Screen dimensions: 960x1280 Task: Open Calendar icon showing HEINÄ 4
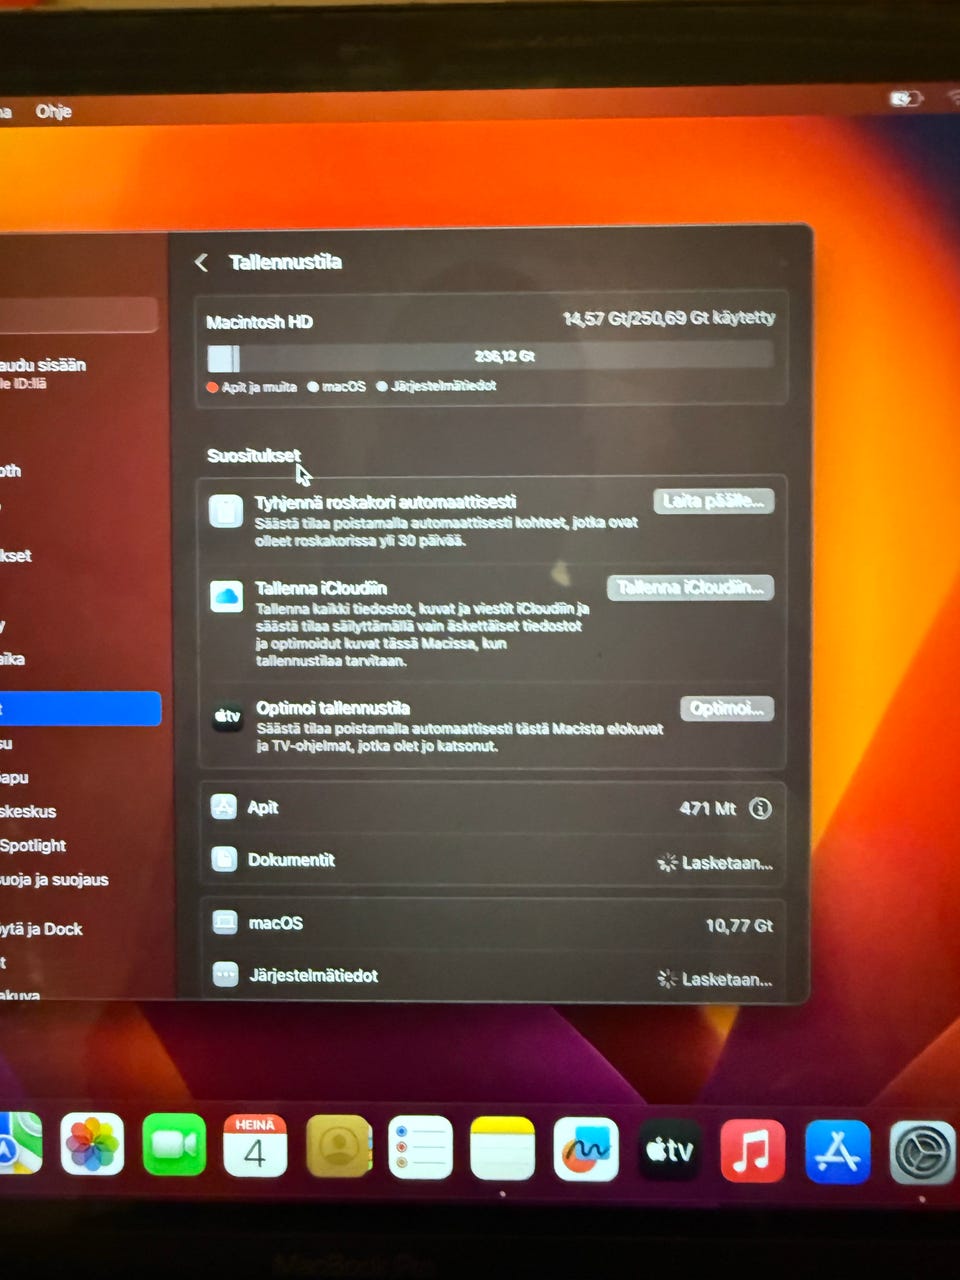255,1146
